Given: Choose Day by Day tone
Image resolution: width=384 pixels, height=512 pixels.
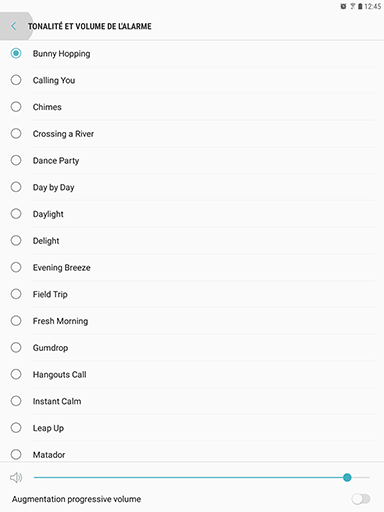Looking at the screenshot, I should point(192,187).
